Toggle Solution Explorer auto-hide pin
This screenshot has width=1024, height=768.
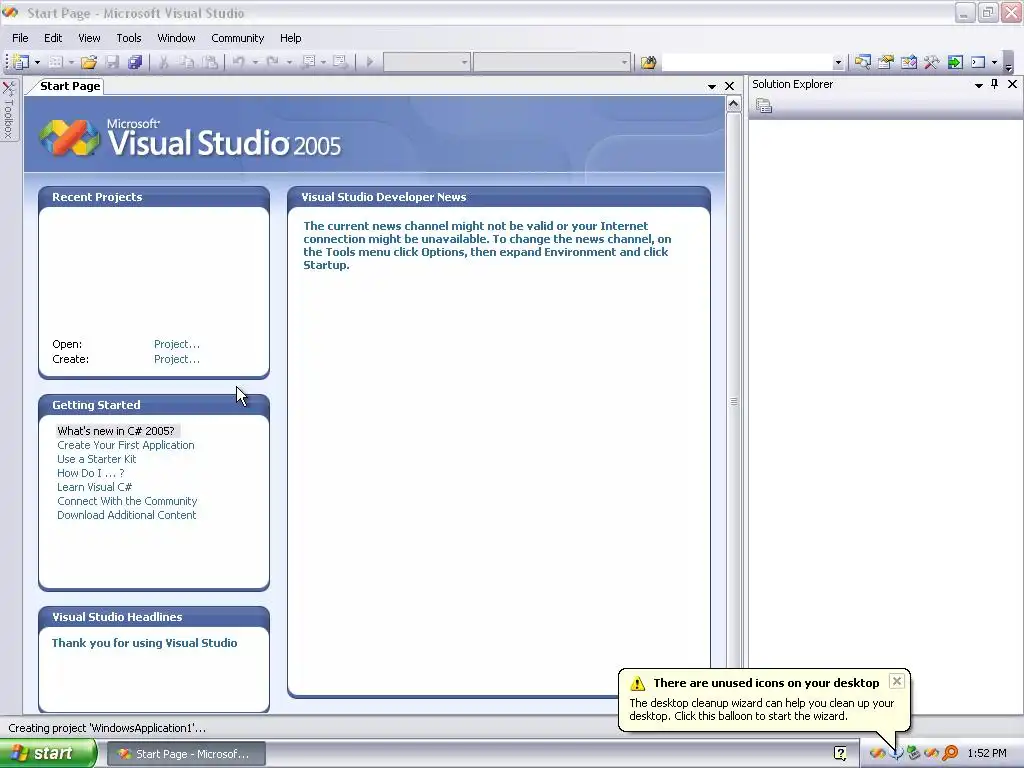point(995,84)
